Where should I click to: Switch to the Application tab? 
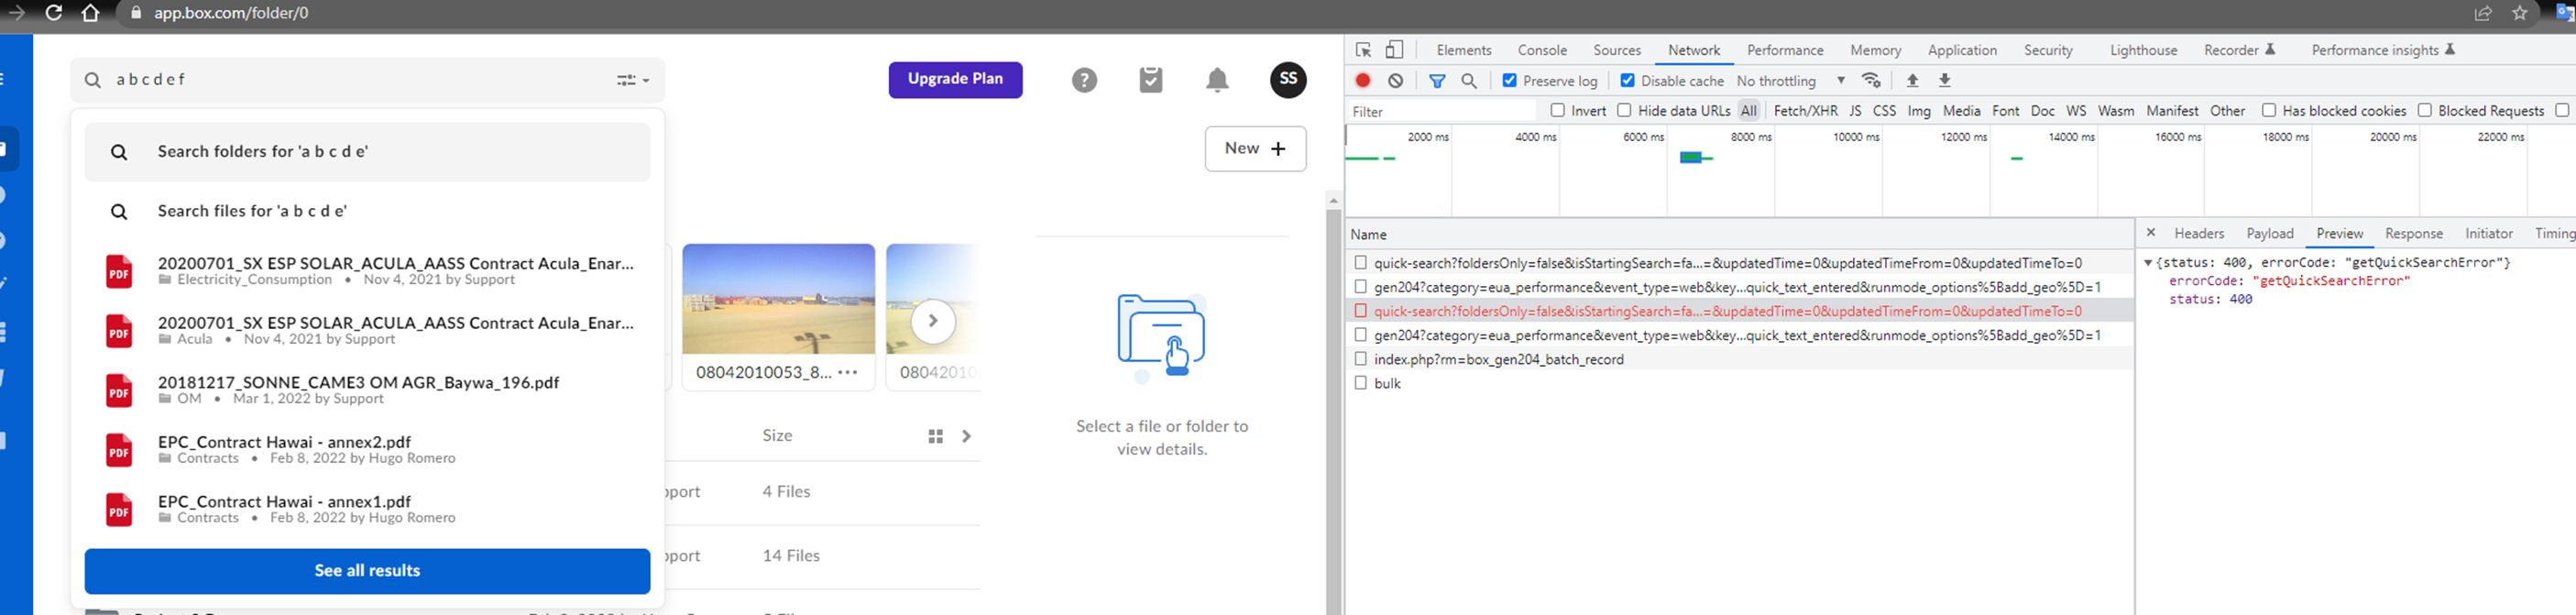(x=1961, y=50)
